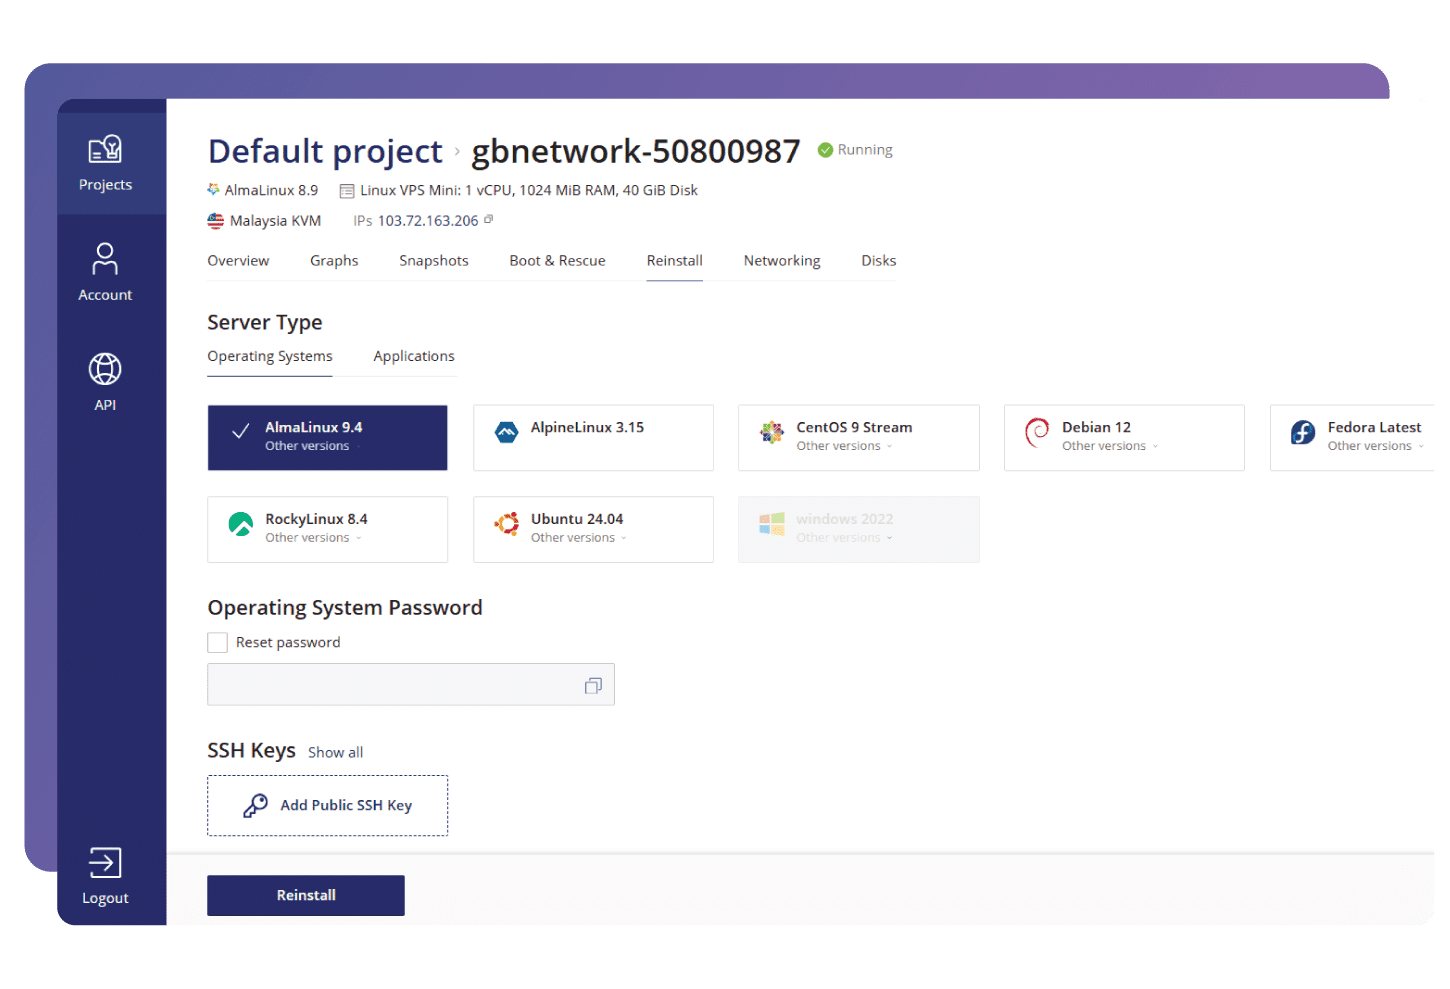Screen dimensions: 1450x989
Task: Click the key icon for SSH
Action: (x=256, y=806)
